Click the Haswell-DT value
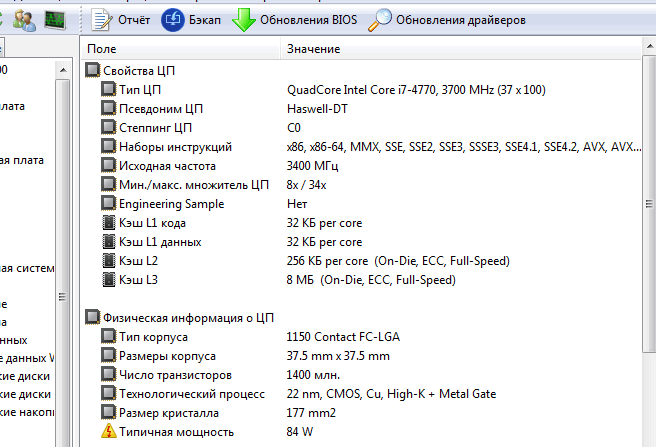 click(317, 109)
